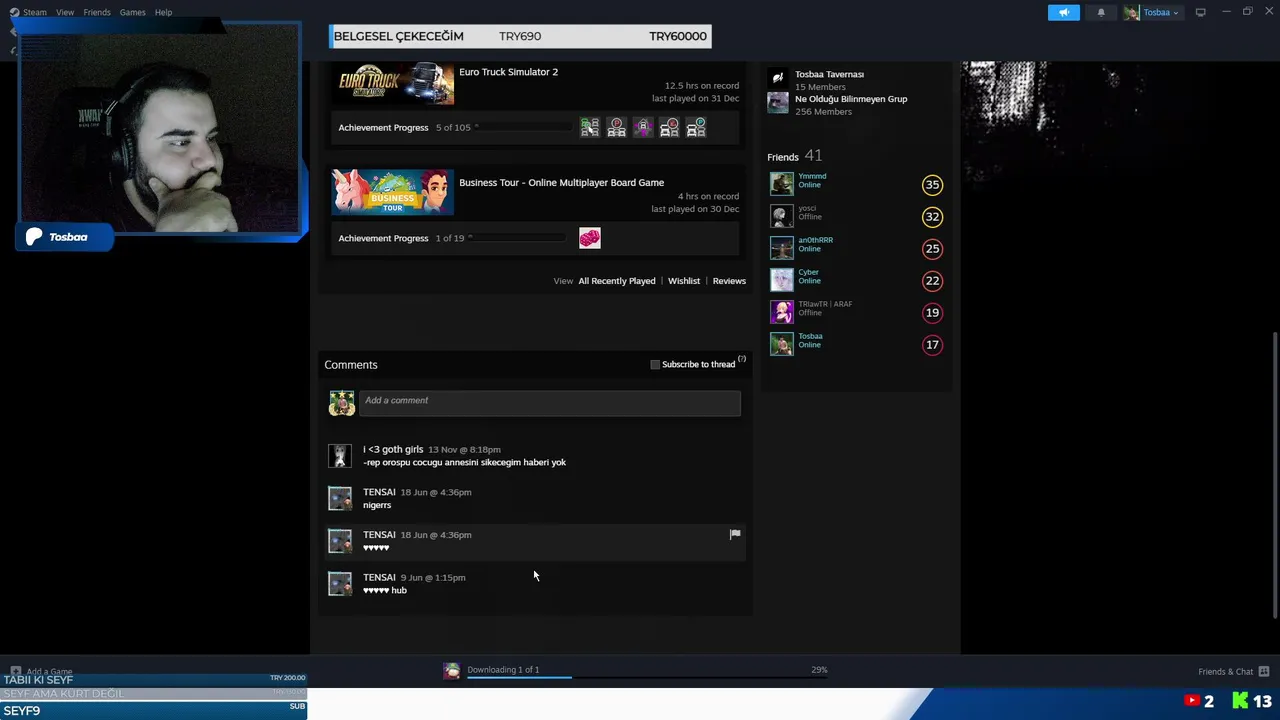Click Tosbaa Tavernası group icon

[x=778, y=78]
